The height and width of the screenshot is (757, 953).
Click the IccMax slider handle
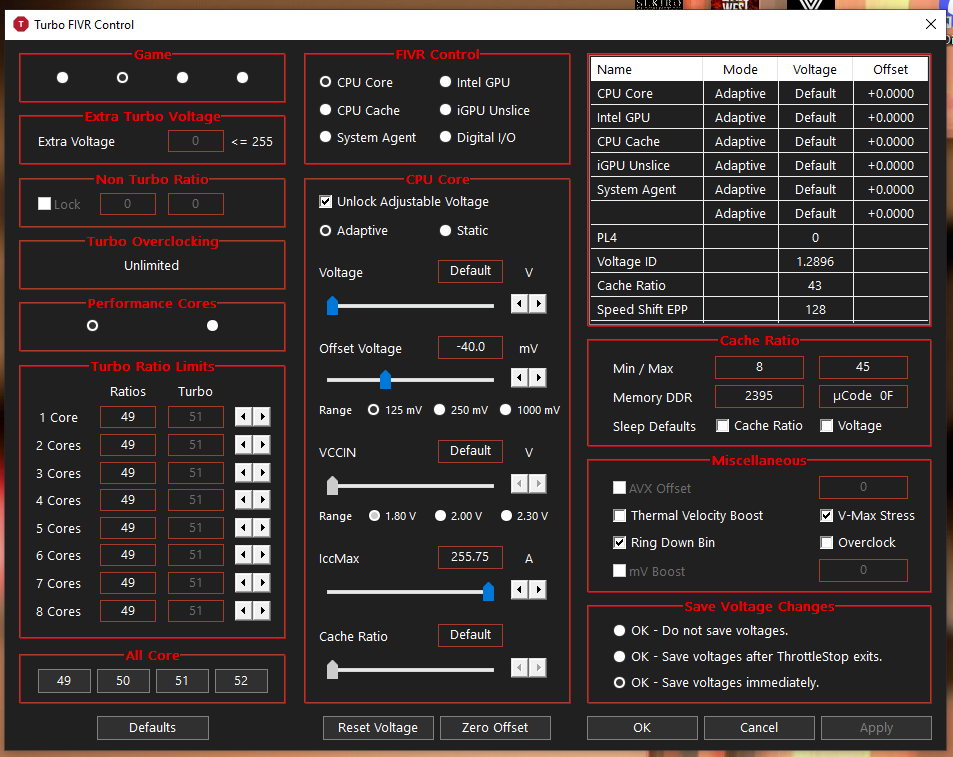pyautogui.click(x=488, y=591)
